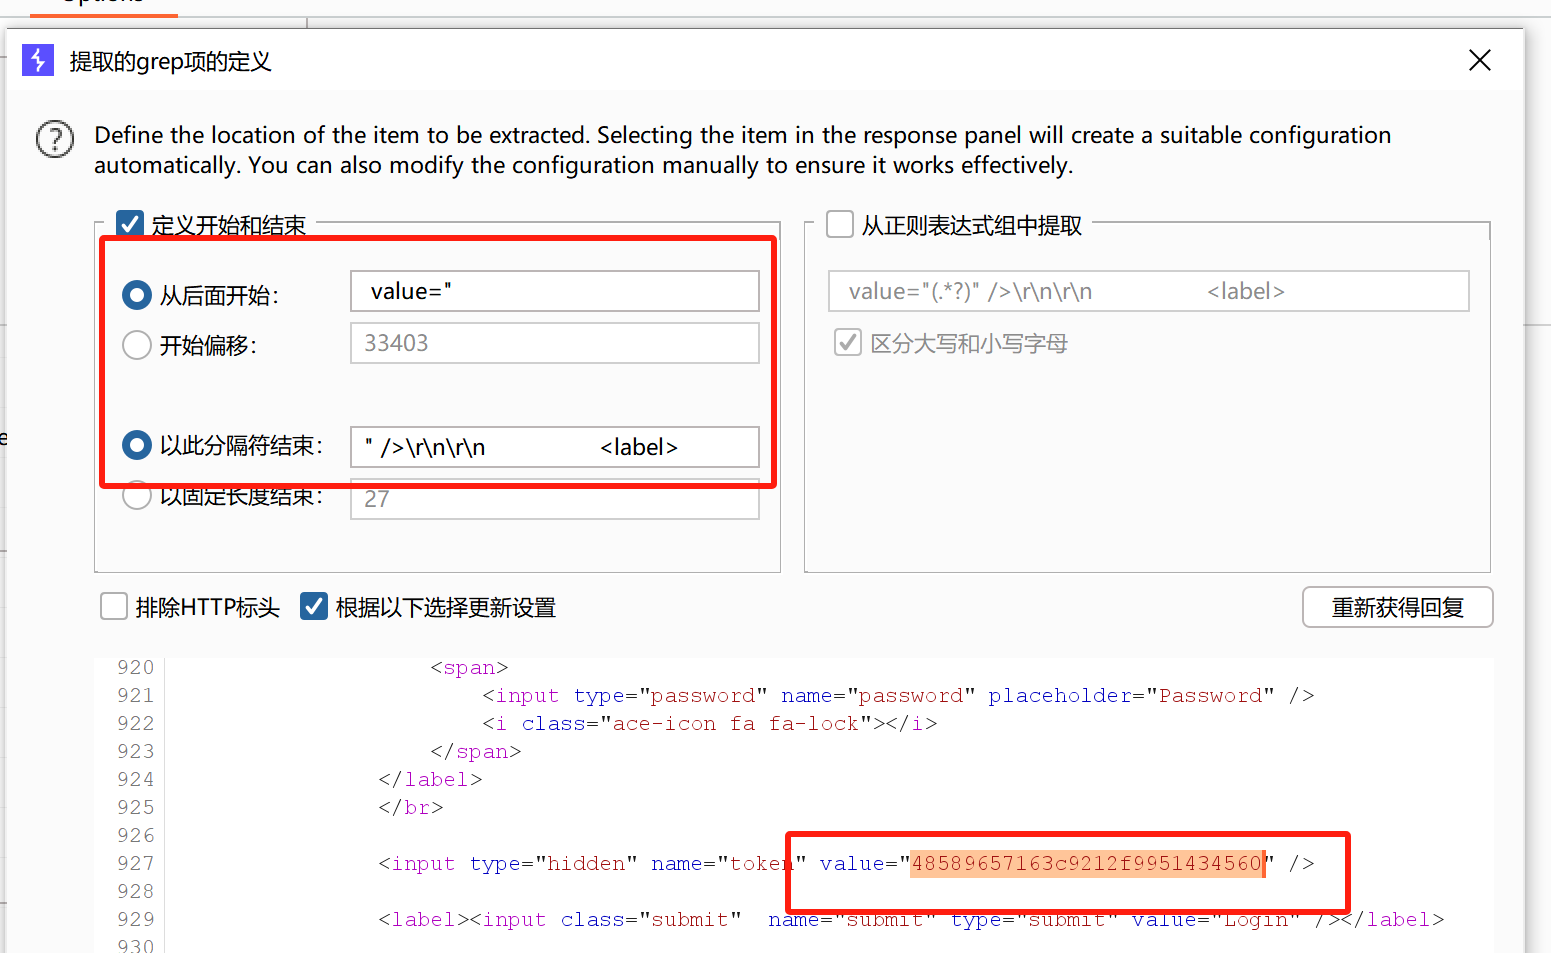Image resolution: width=1551 pixels, height=953 pixels.
Task: Click the start-after field containing value="
Action: click(554, 291)
